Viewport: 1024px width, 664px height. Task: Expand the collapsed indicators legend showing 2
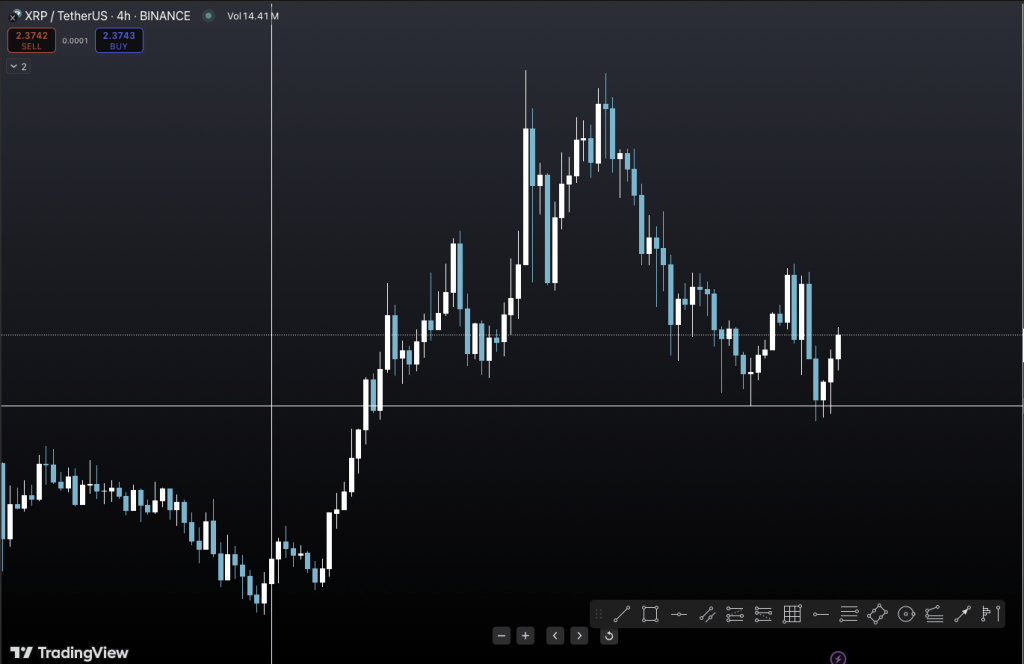coord(18,66)
